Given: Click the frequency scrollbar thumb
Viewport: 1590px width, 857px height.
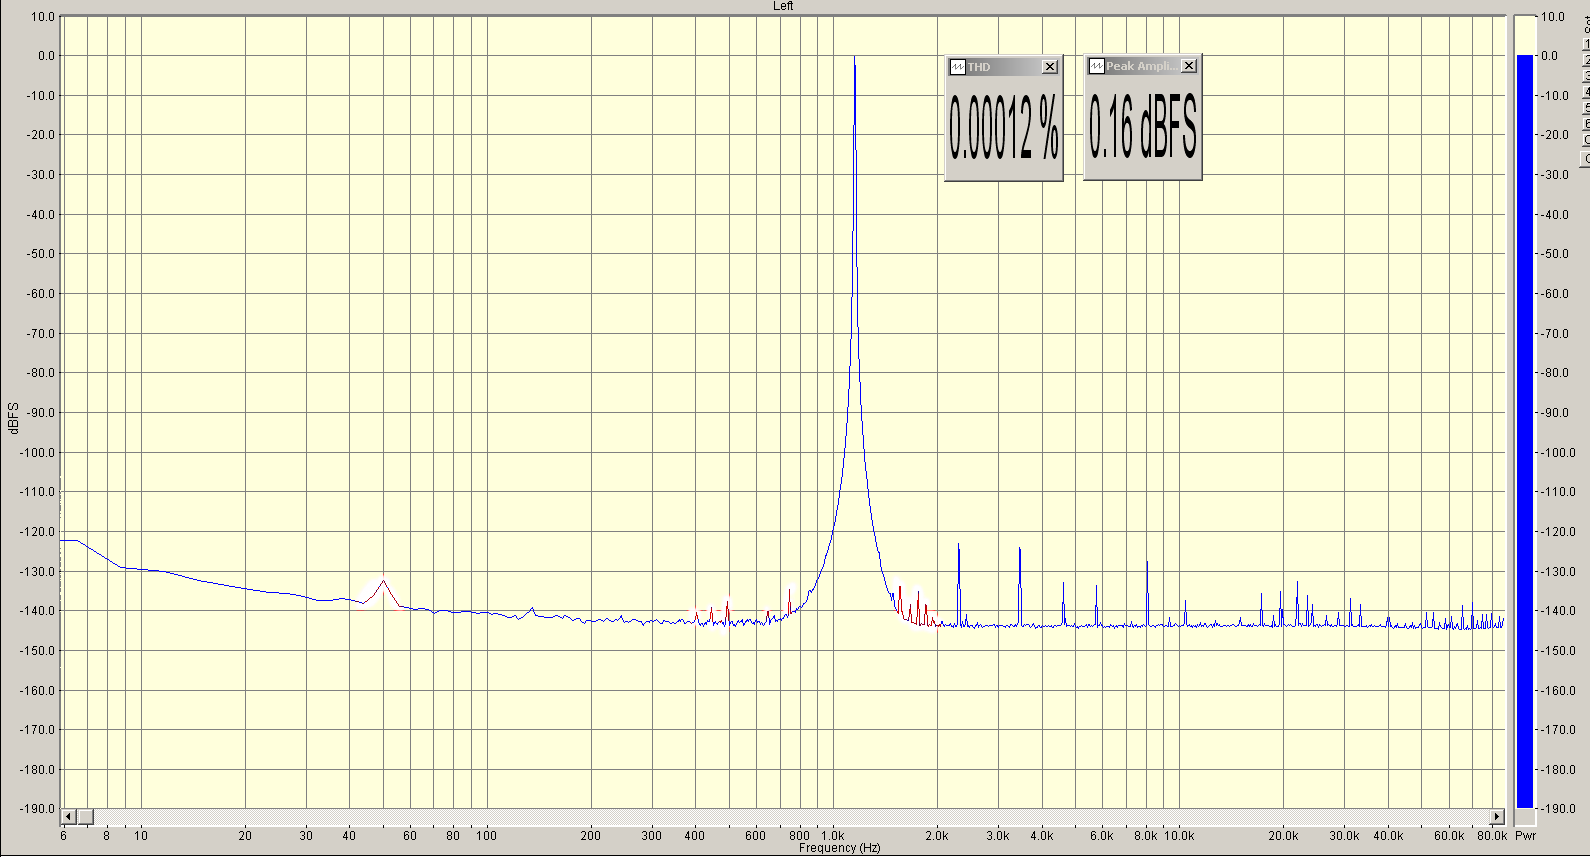Looking at the screenshot, I should [x=85, y=816].
